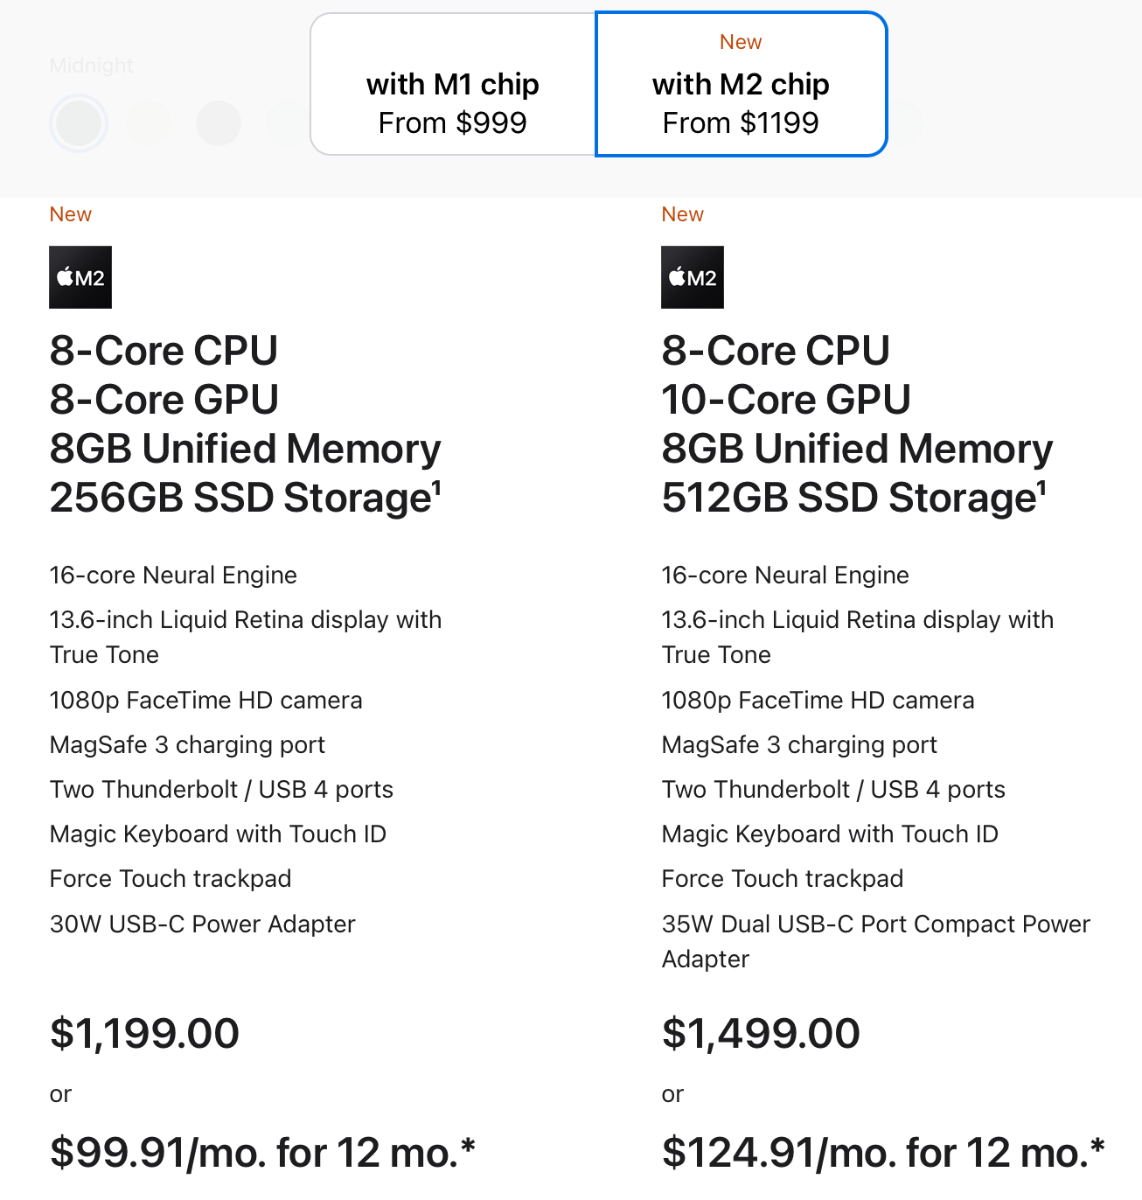The width and height of the screenshot is (1142, 1200).
Task: Click the 10-Core GPU heading
Action: (x=786, y=399)
